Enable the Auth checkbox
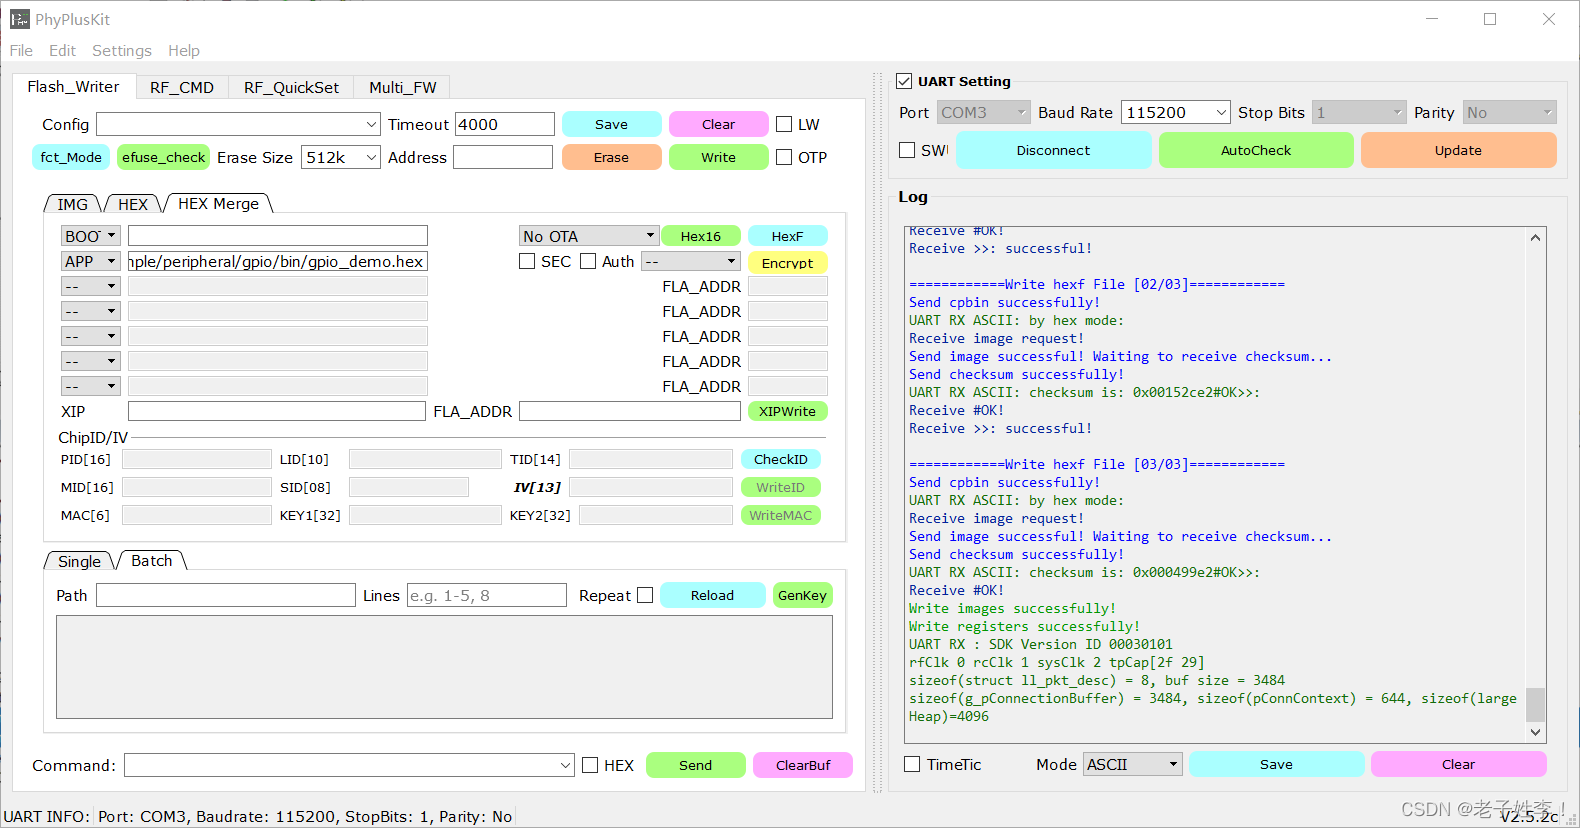Viewport: 1580px width, 828px height. point(588,261)
